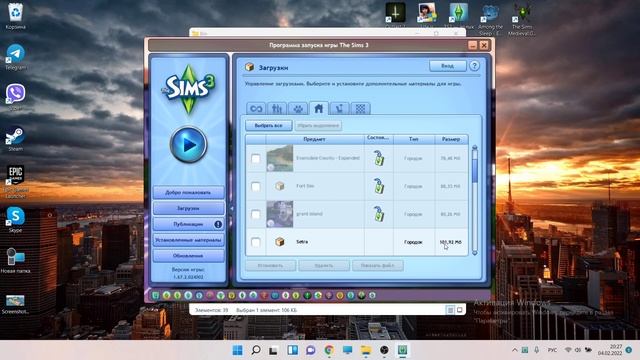Screen dimensions: 640x360
Task: Show hidden tray icons chevron
Action: click(514, 350)
